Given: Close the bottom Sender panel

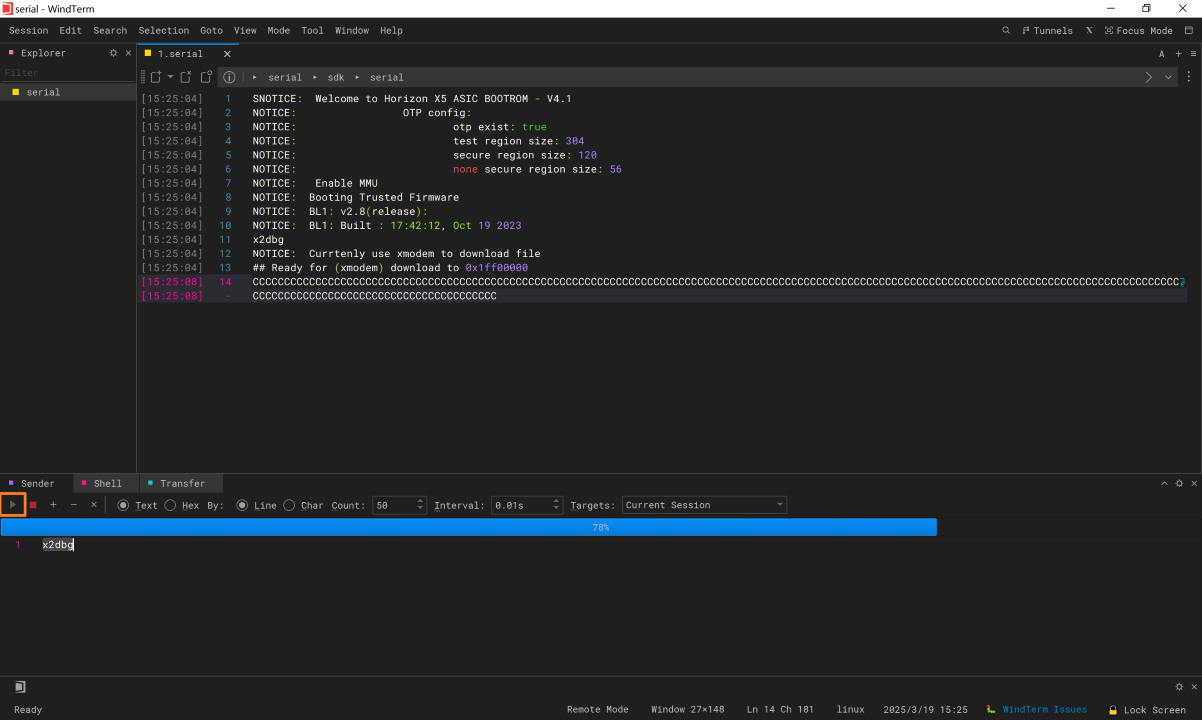Looking at the screenshot, I should [1193, 483].
